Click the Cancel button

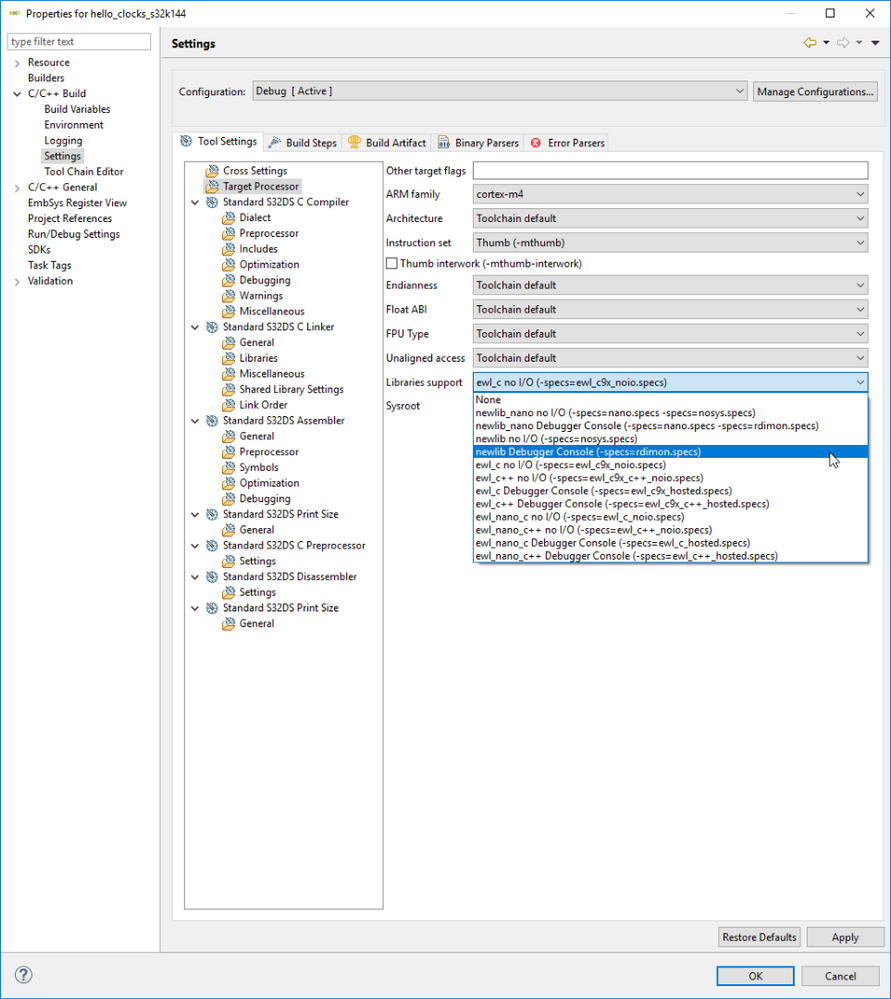[x=840, y=976]
